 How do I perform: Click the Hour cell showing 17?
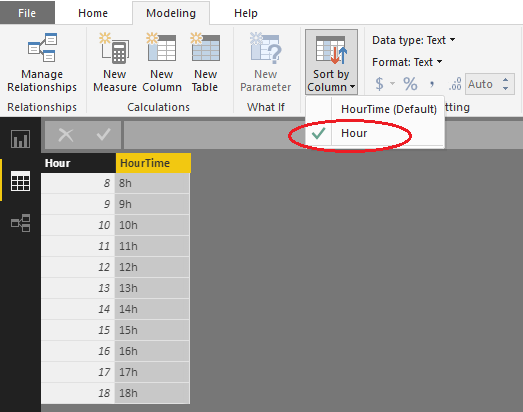click(78, 372)
